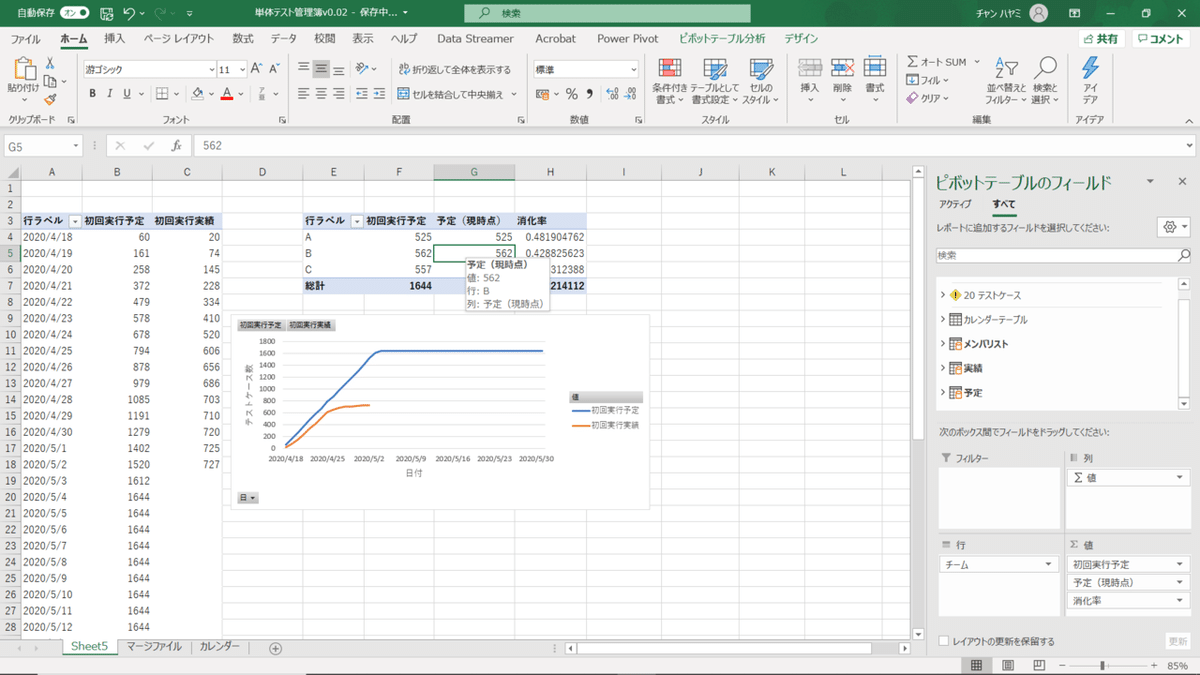The height and width of the screenshot is (675, 1200).
Task: Decrease font size with small A icon
Action: click(273, 69)
